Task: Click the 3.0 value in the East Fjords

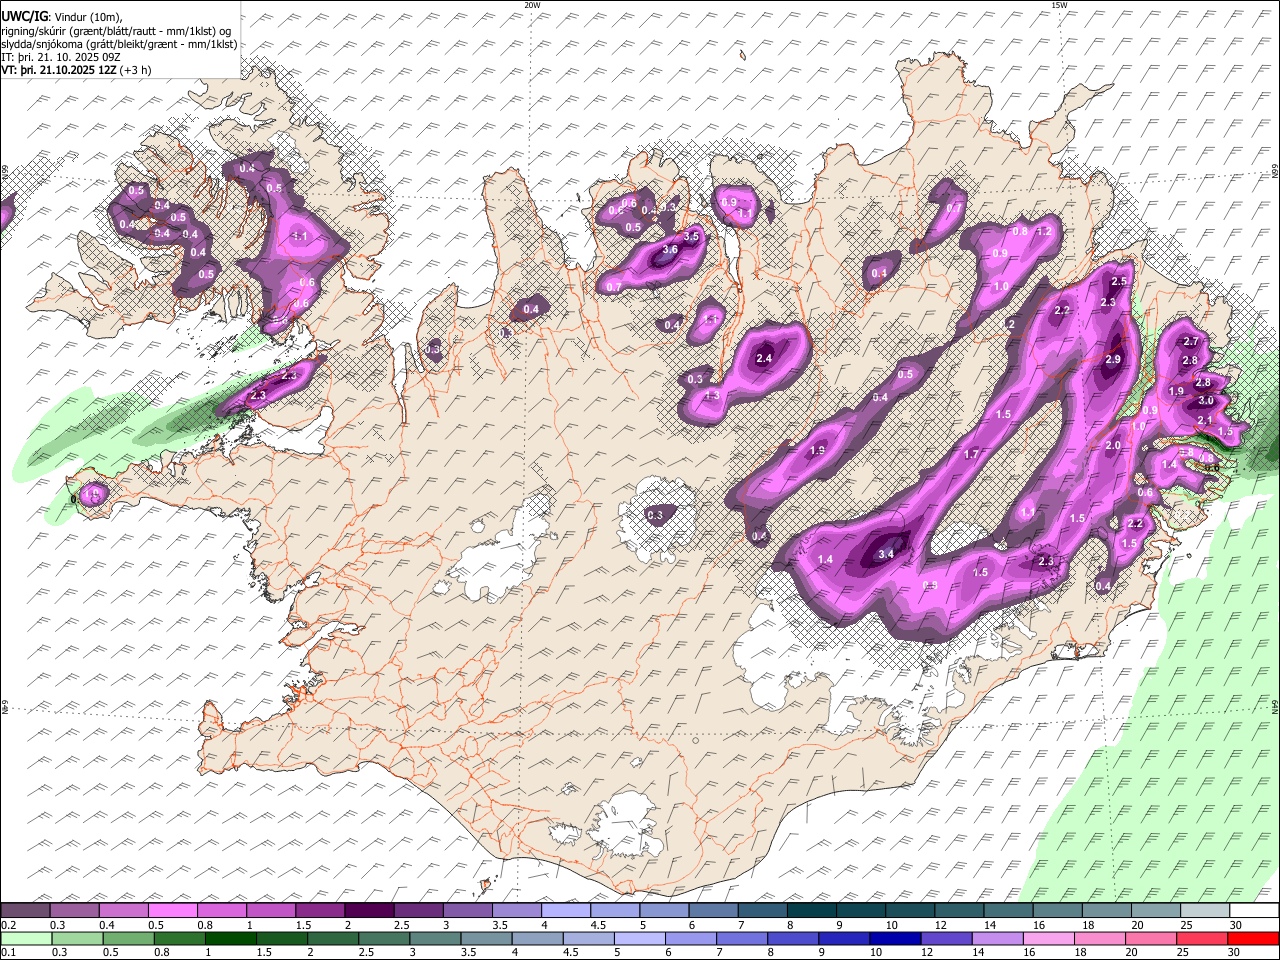Action: click(1206, 401)
